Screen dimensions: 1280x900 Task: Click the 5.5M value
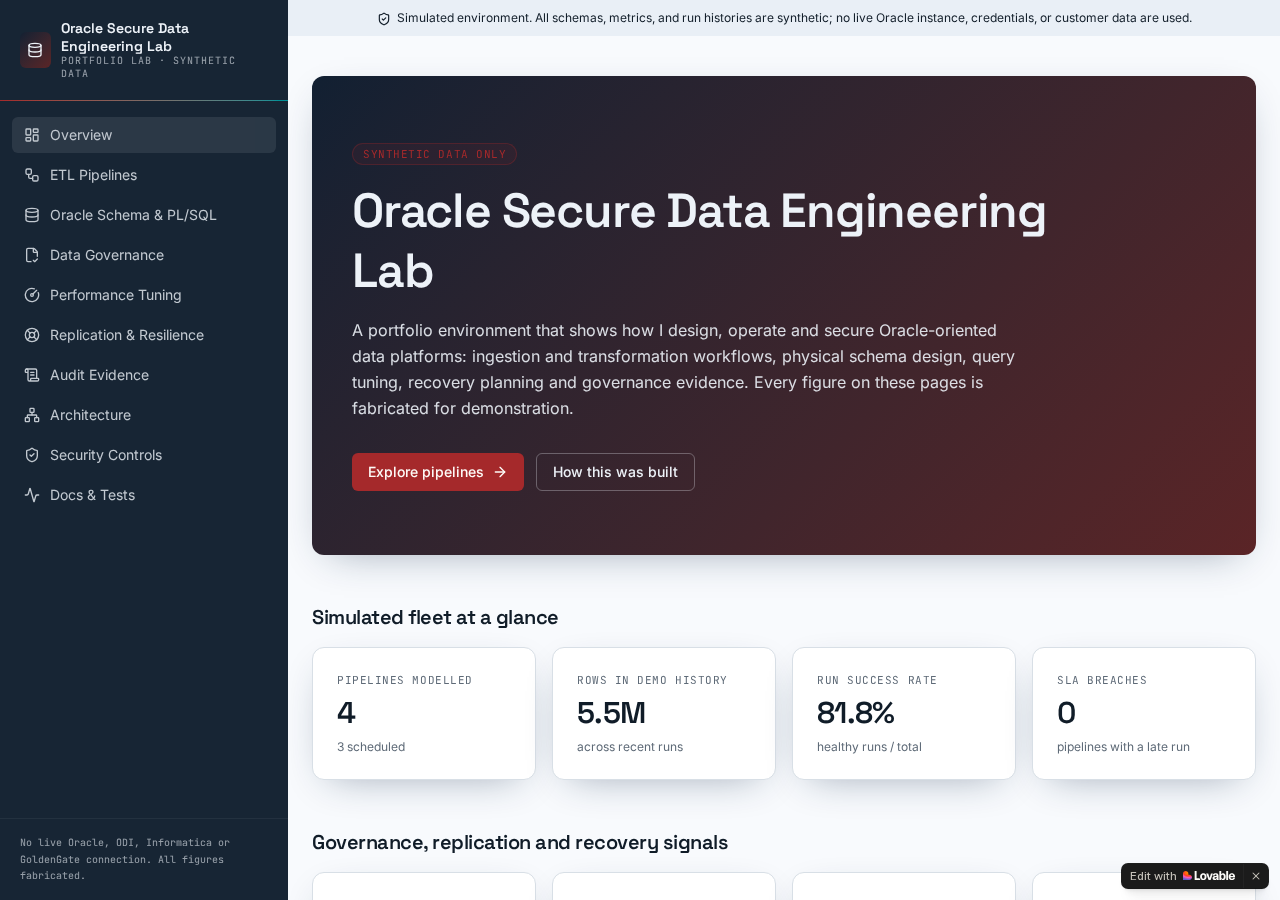coord(611,713)
